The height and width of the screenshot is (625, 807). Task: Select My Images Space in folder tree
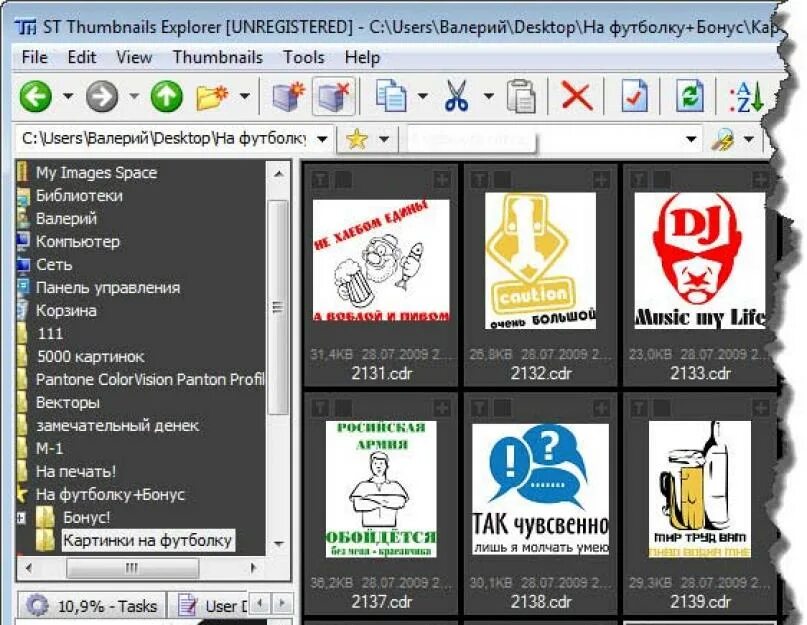point(96,172)
